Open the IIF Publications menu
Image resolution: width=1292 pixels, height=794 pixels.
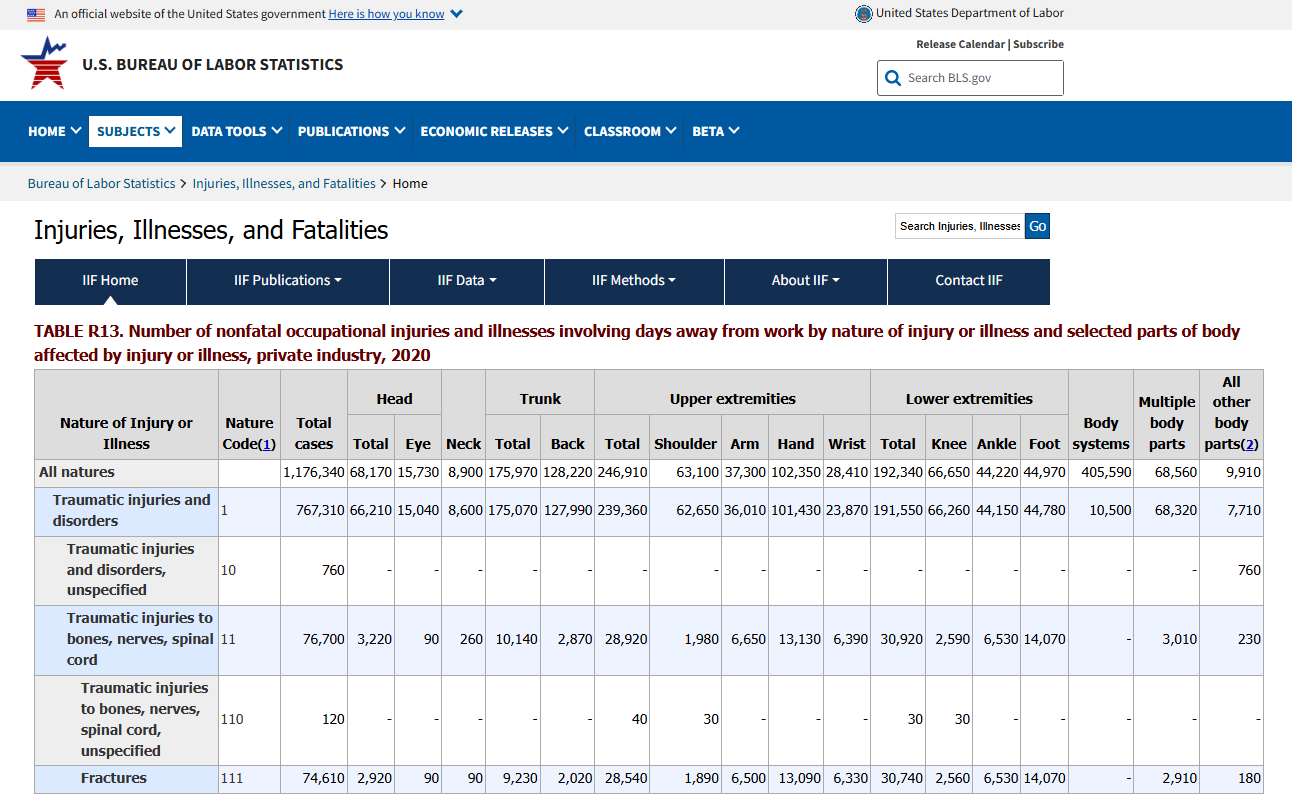(x=287, y=281)
